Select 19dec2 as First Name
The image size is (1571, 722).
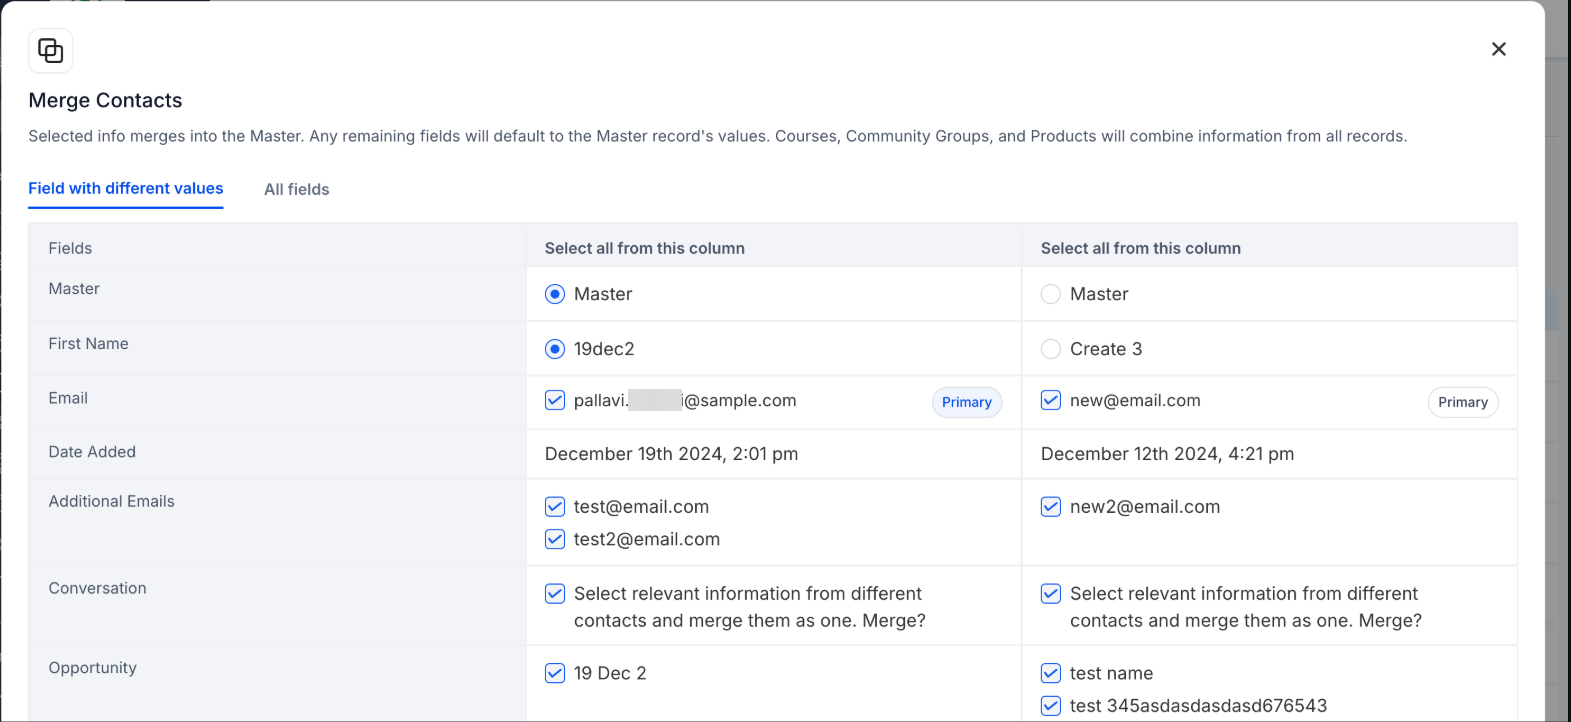(555, 349)
